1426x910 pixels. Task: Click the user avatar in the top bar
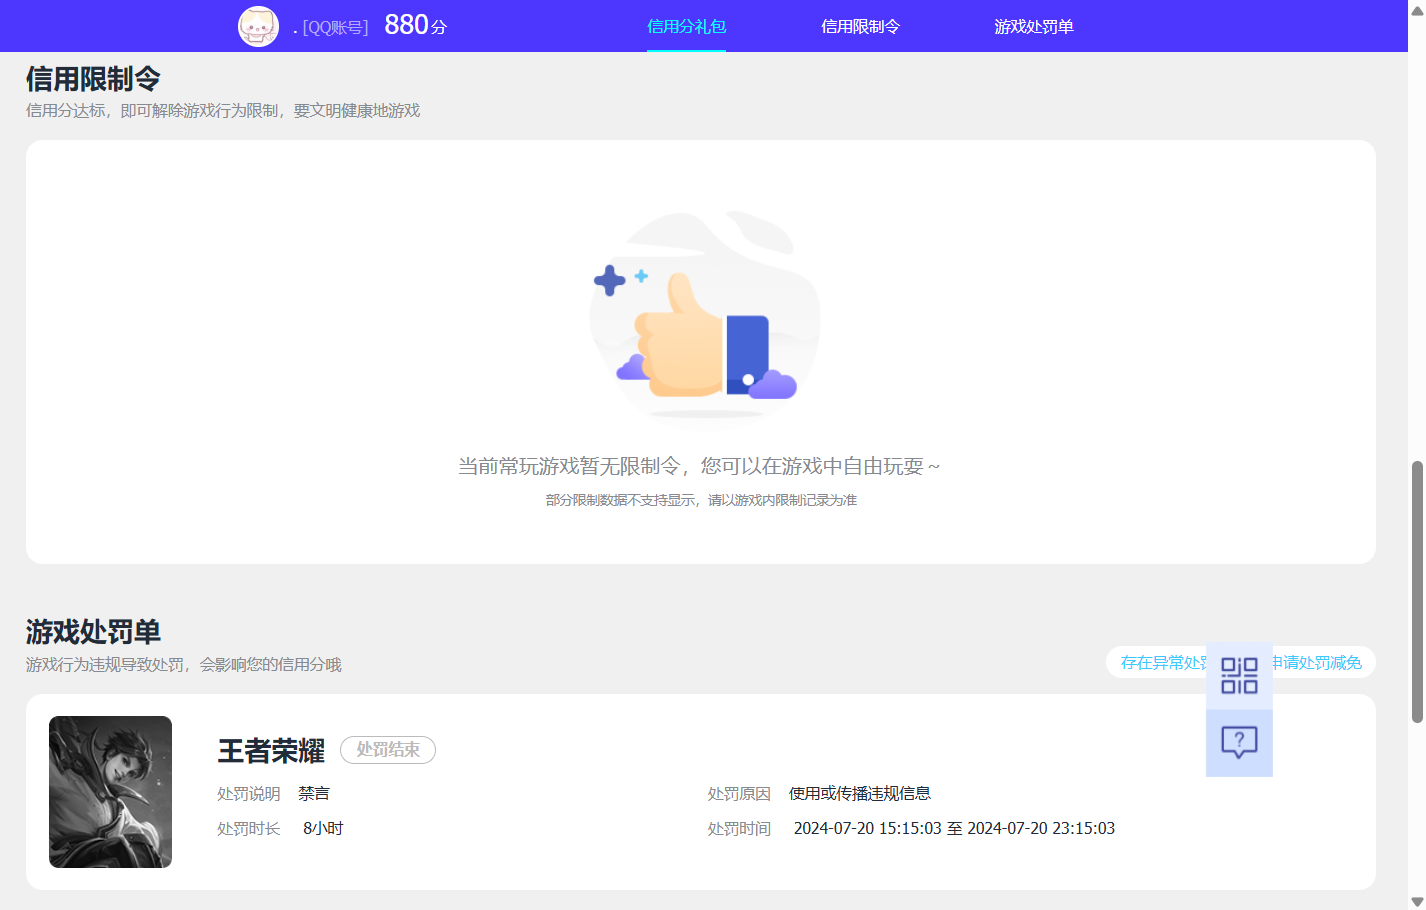(x=257, y=26)
